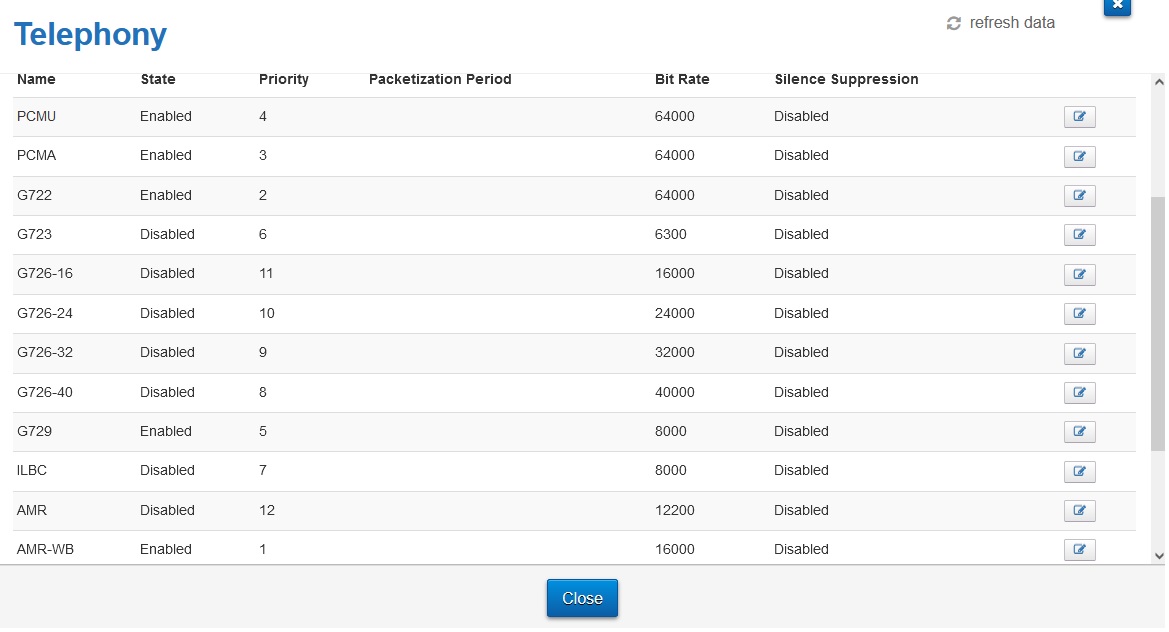
Task: Edit the AMR-WB codec settings
Action: click(x=1079, y=550)
